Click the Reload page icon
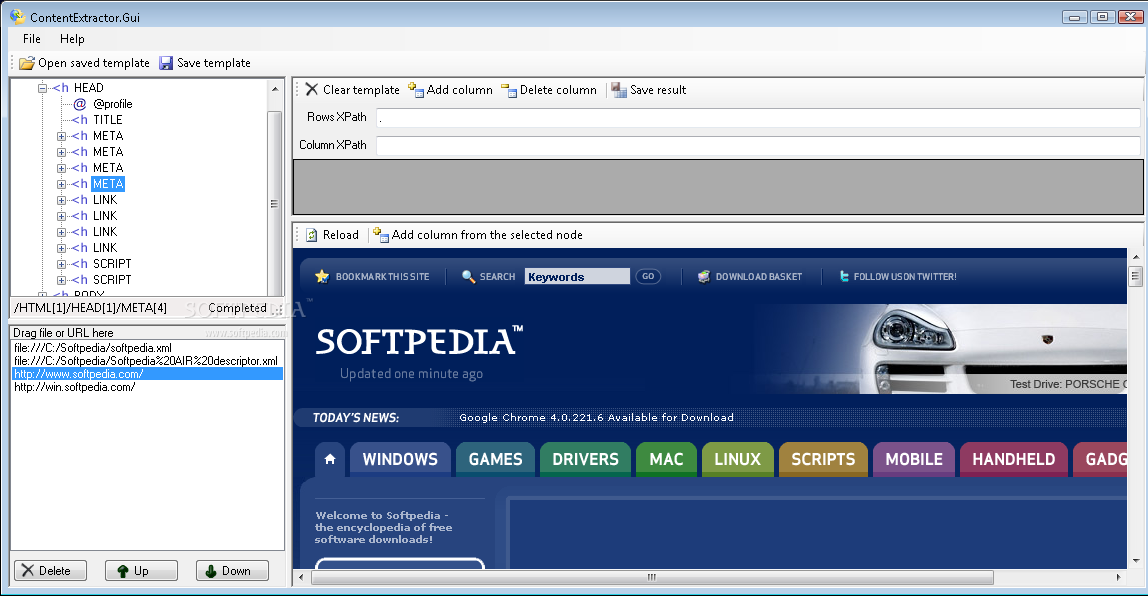 [312, 234]
